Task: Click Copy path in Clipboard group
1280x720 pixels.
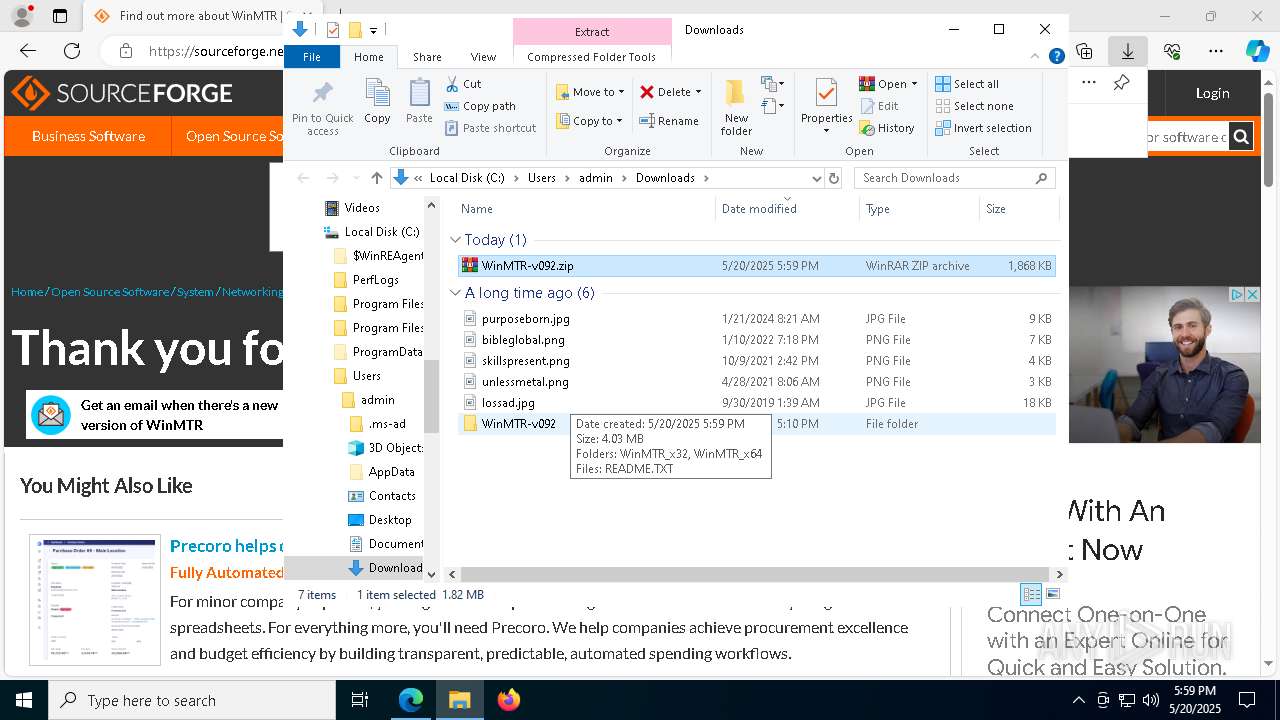Action: [480, 106]
